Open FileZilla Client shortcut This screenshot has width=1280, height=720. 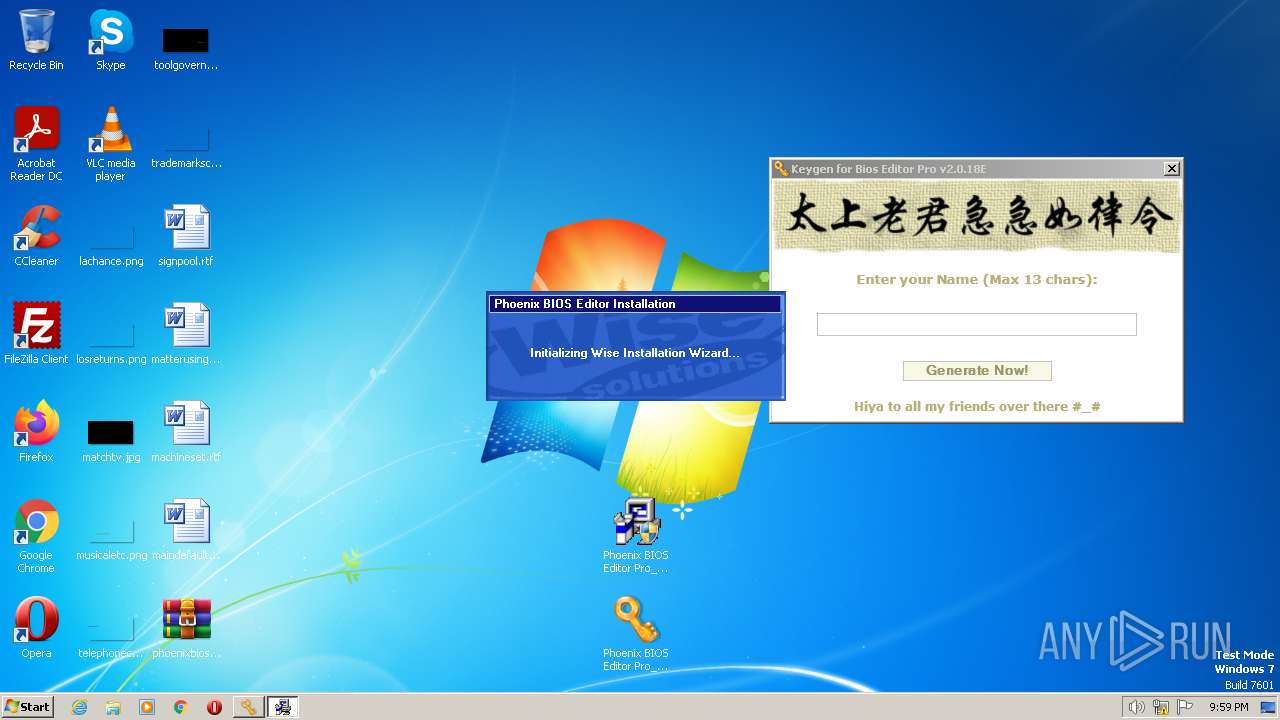36,334
